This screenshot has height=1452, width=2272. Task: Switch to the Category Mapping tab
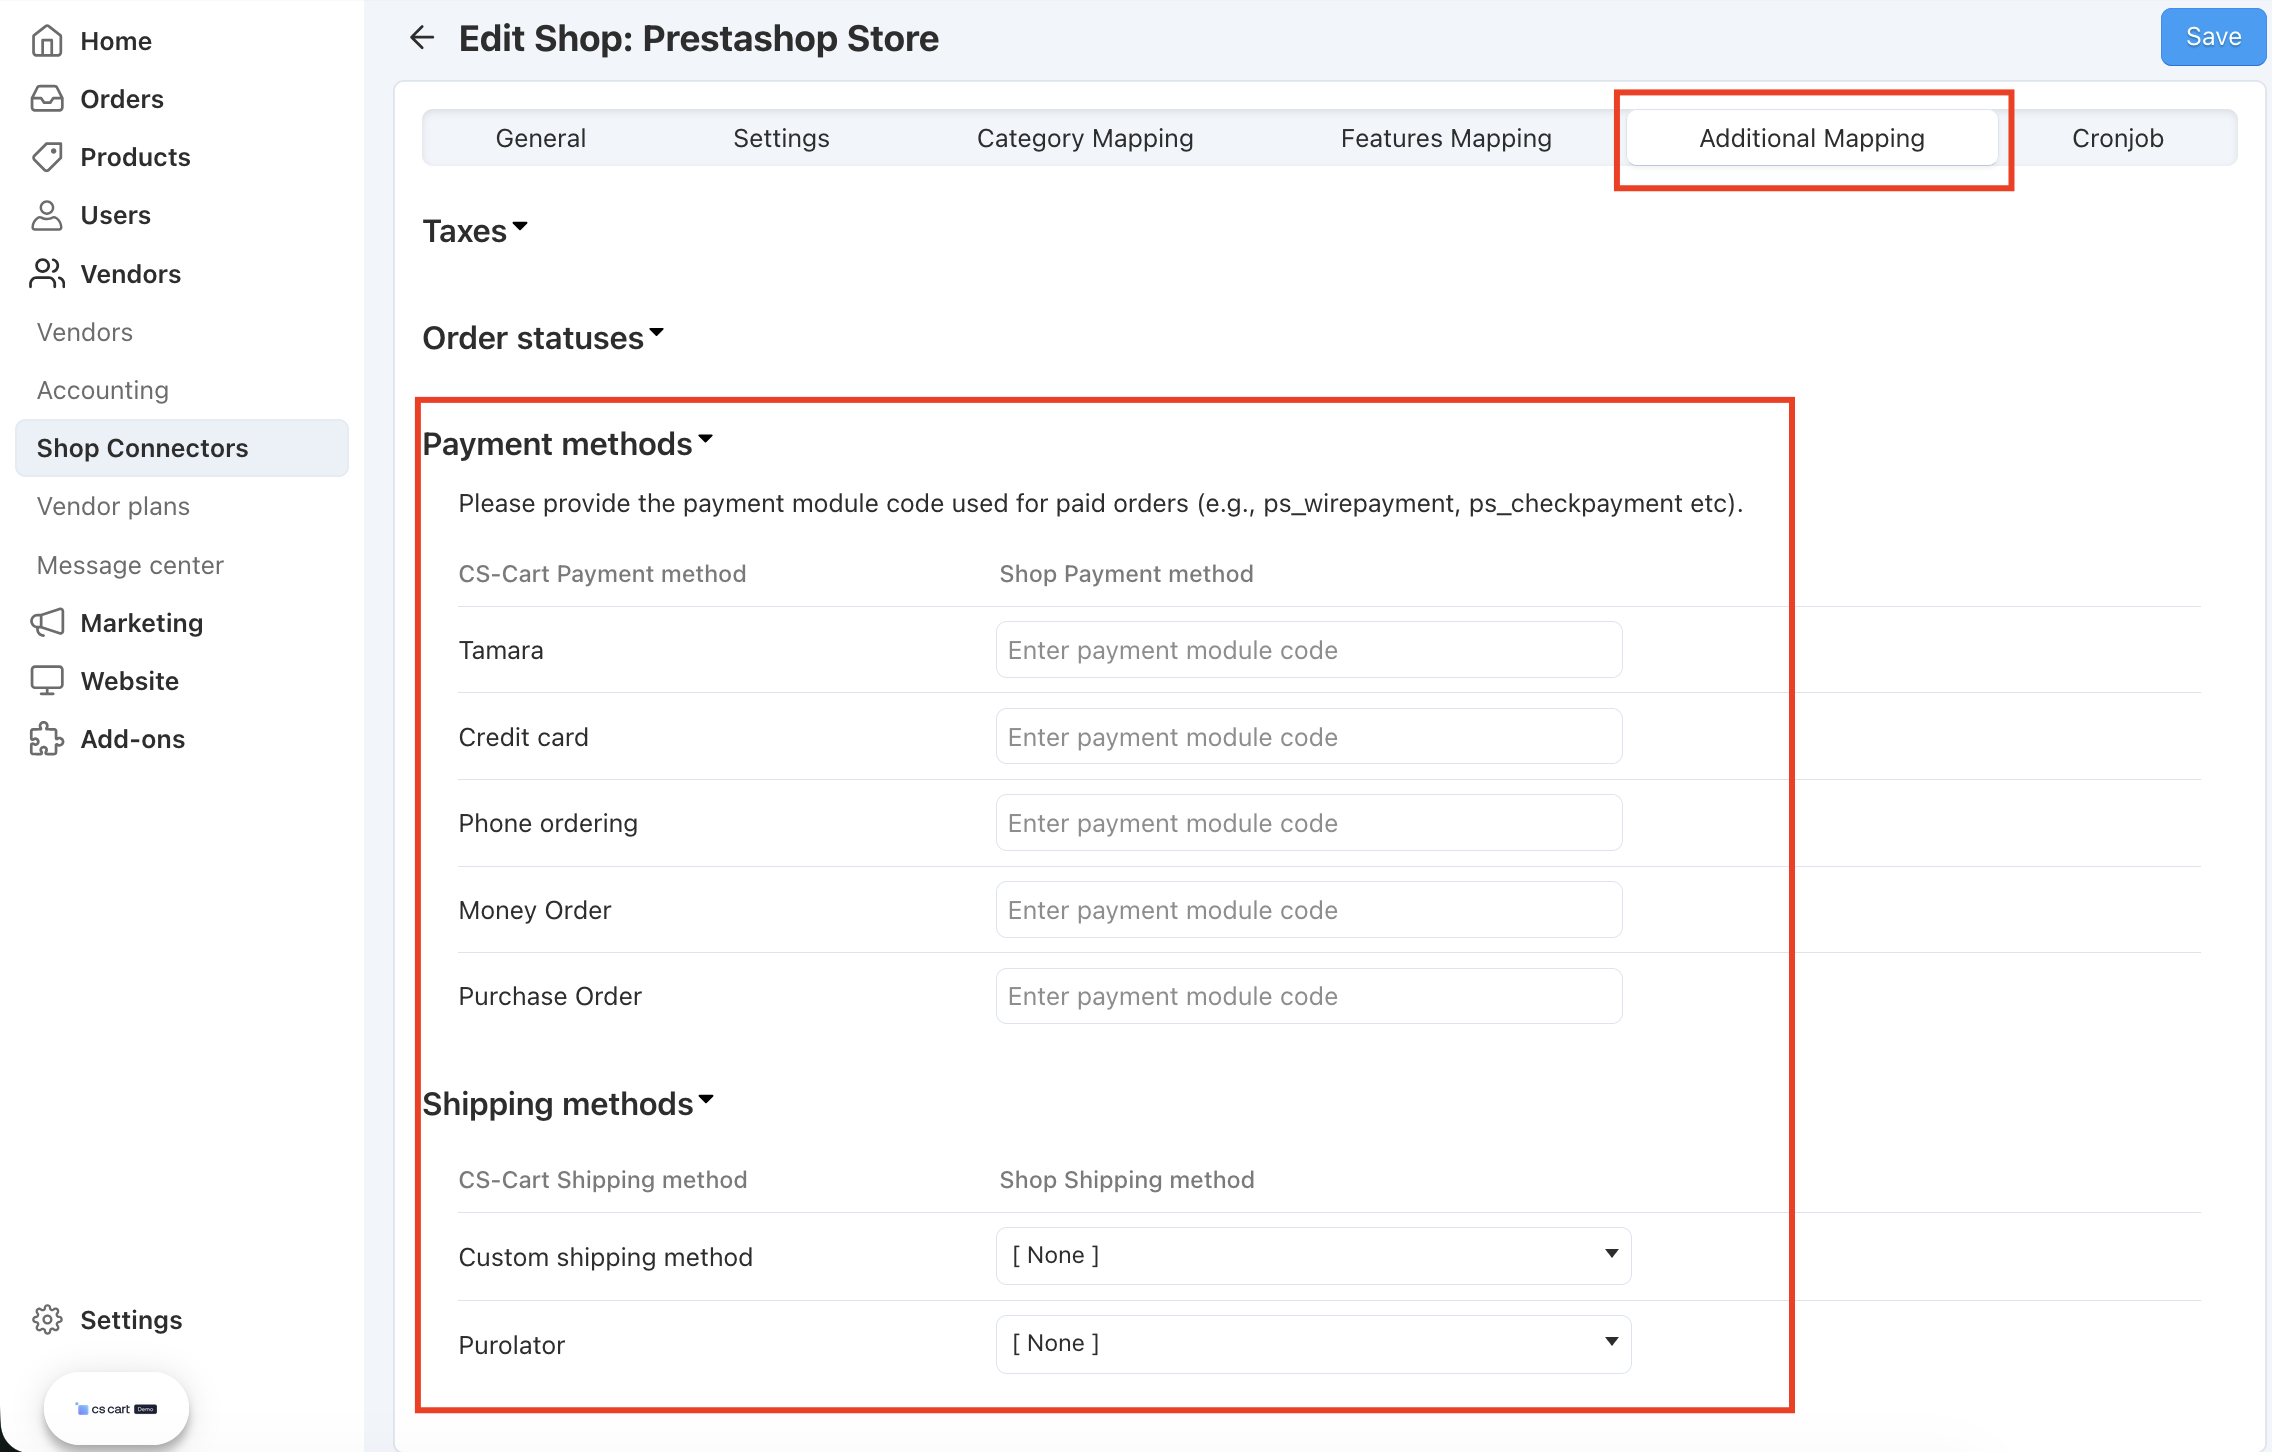coord(1085,138)
